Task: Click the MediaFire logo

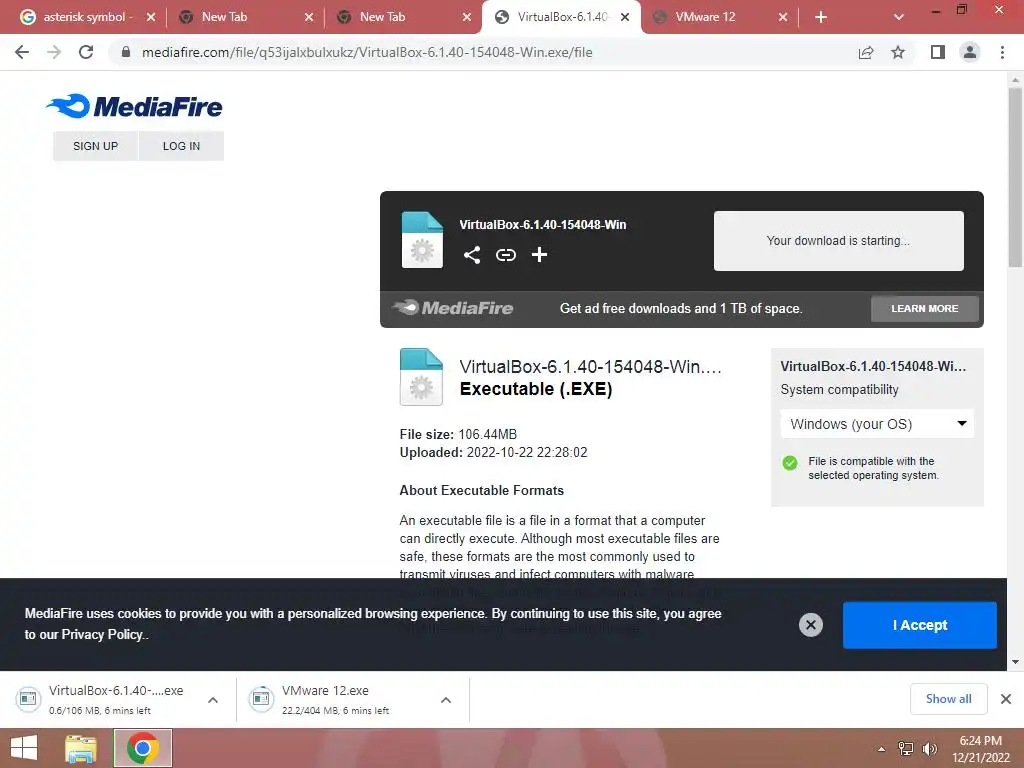Action: 135,106
